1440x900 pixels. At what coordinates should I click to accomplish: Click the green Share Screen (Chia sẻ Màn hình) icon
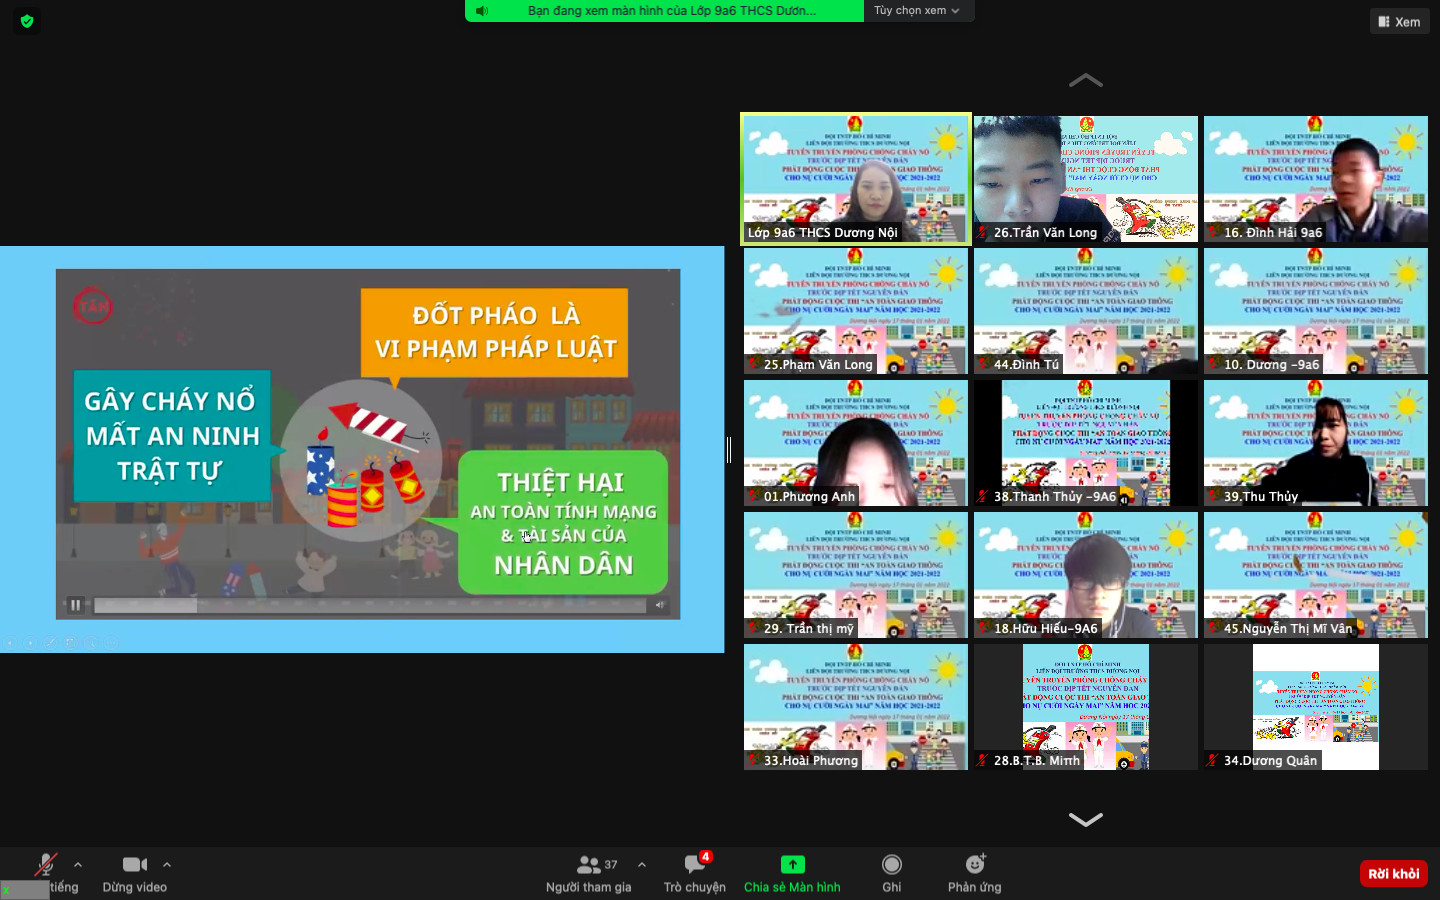[792, 865]
